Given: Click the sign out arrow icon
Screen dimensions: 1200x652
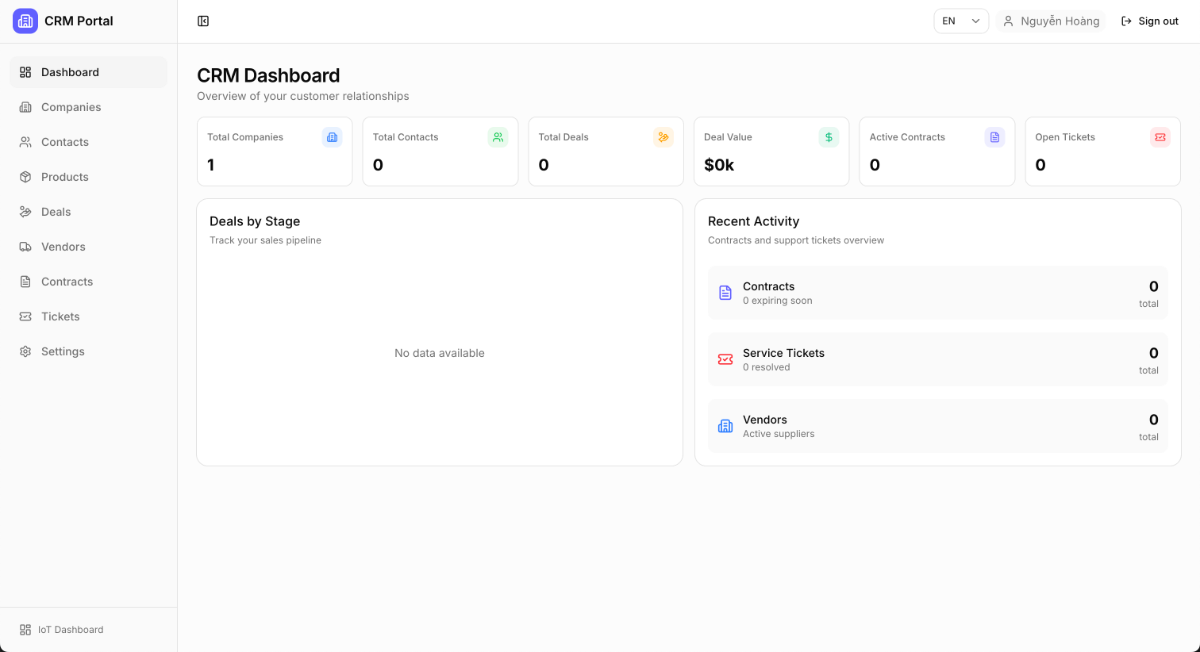Looking at the screenshot, I should point(1127,21).
